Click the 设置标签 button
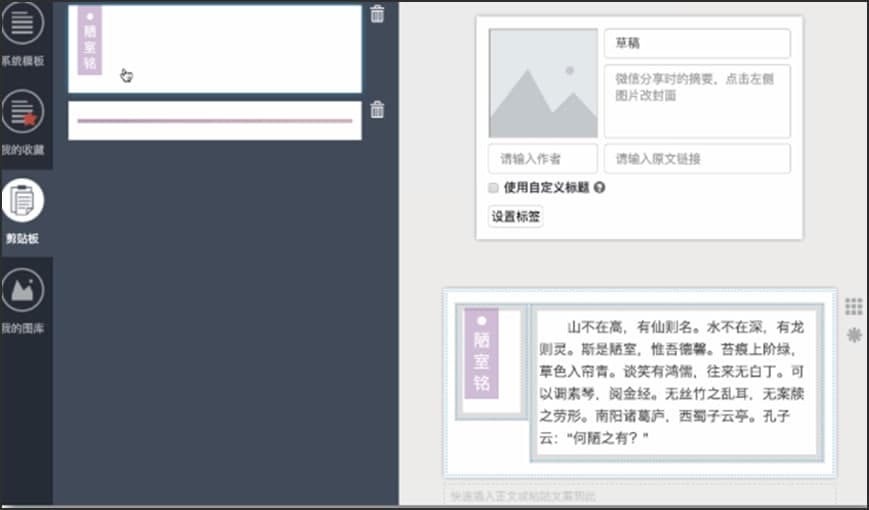Screen dimensions: 869x510 click(515, 216)
